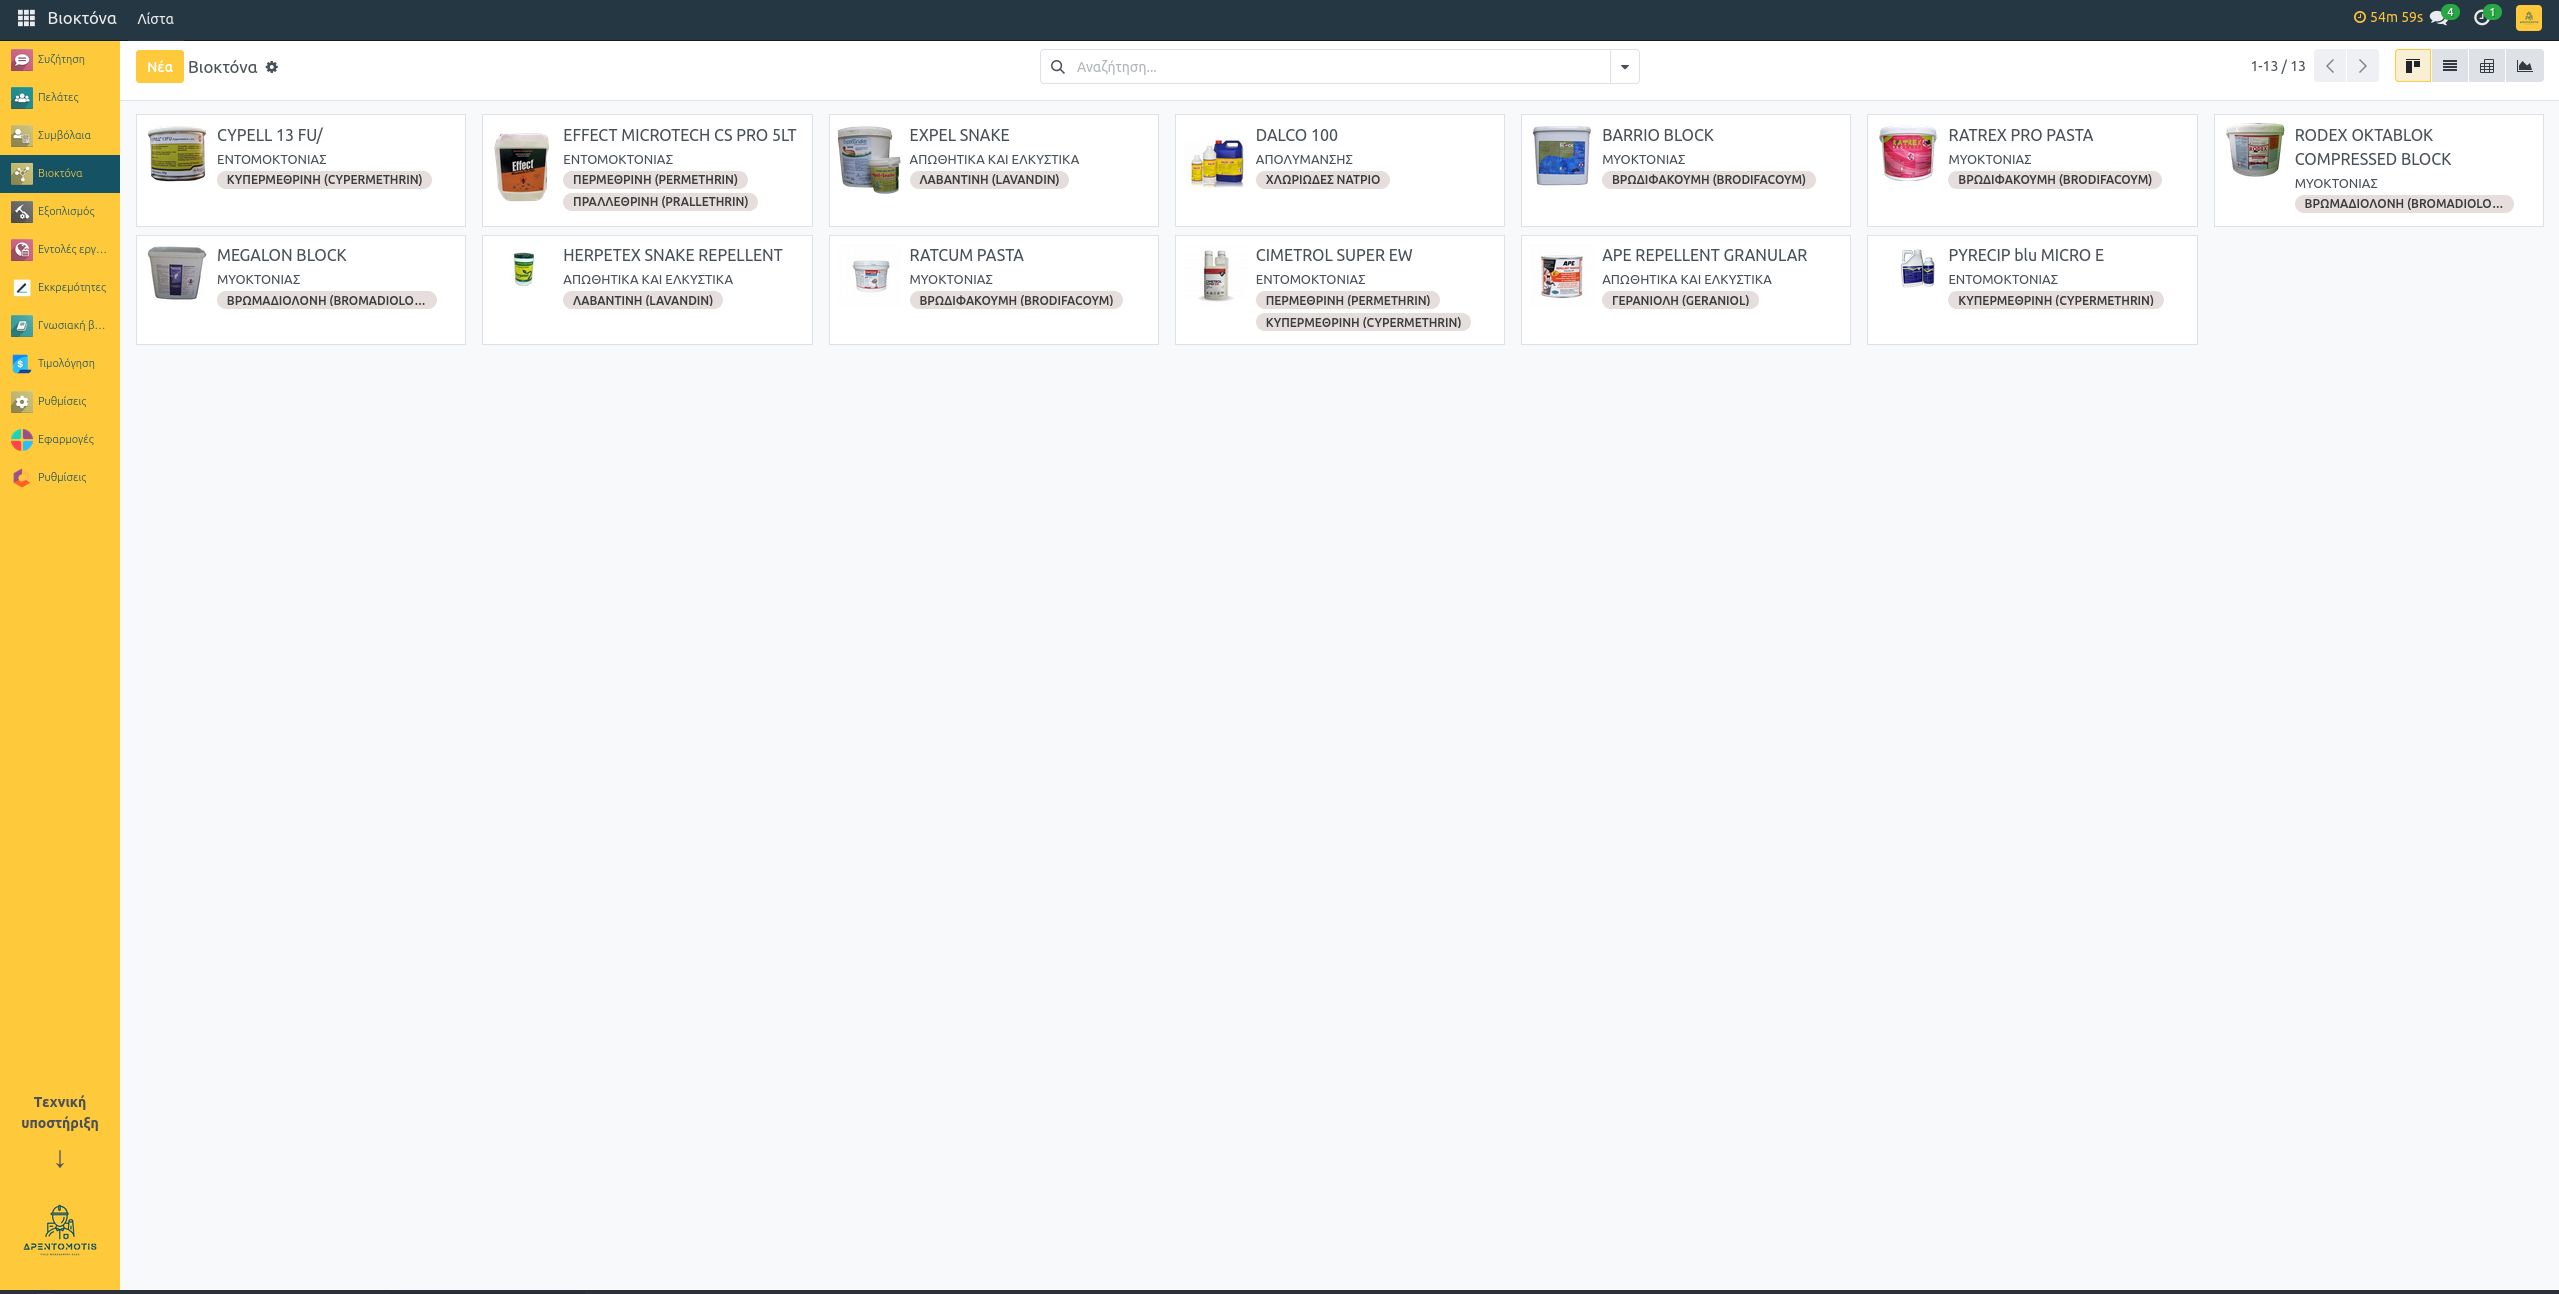2559x1294 pixels.
Task: Open Συμβόλαια in sidebar
Action: point(60,135)
